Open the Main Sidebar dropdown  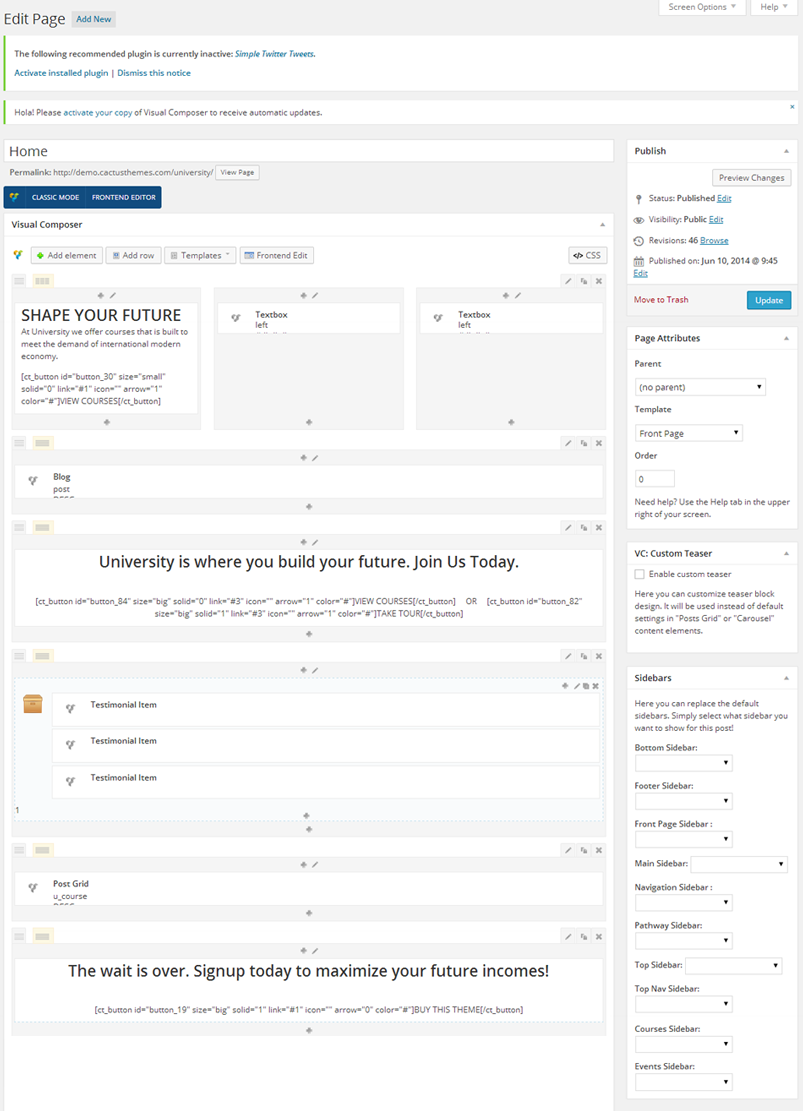738,864
